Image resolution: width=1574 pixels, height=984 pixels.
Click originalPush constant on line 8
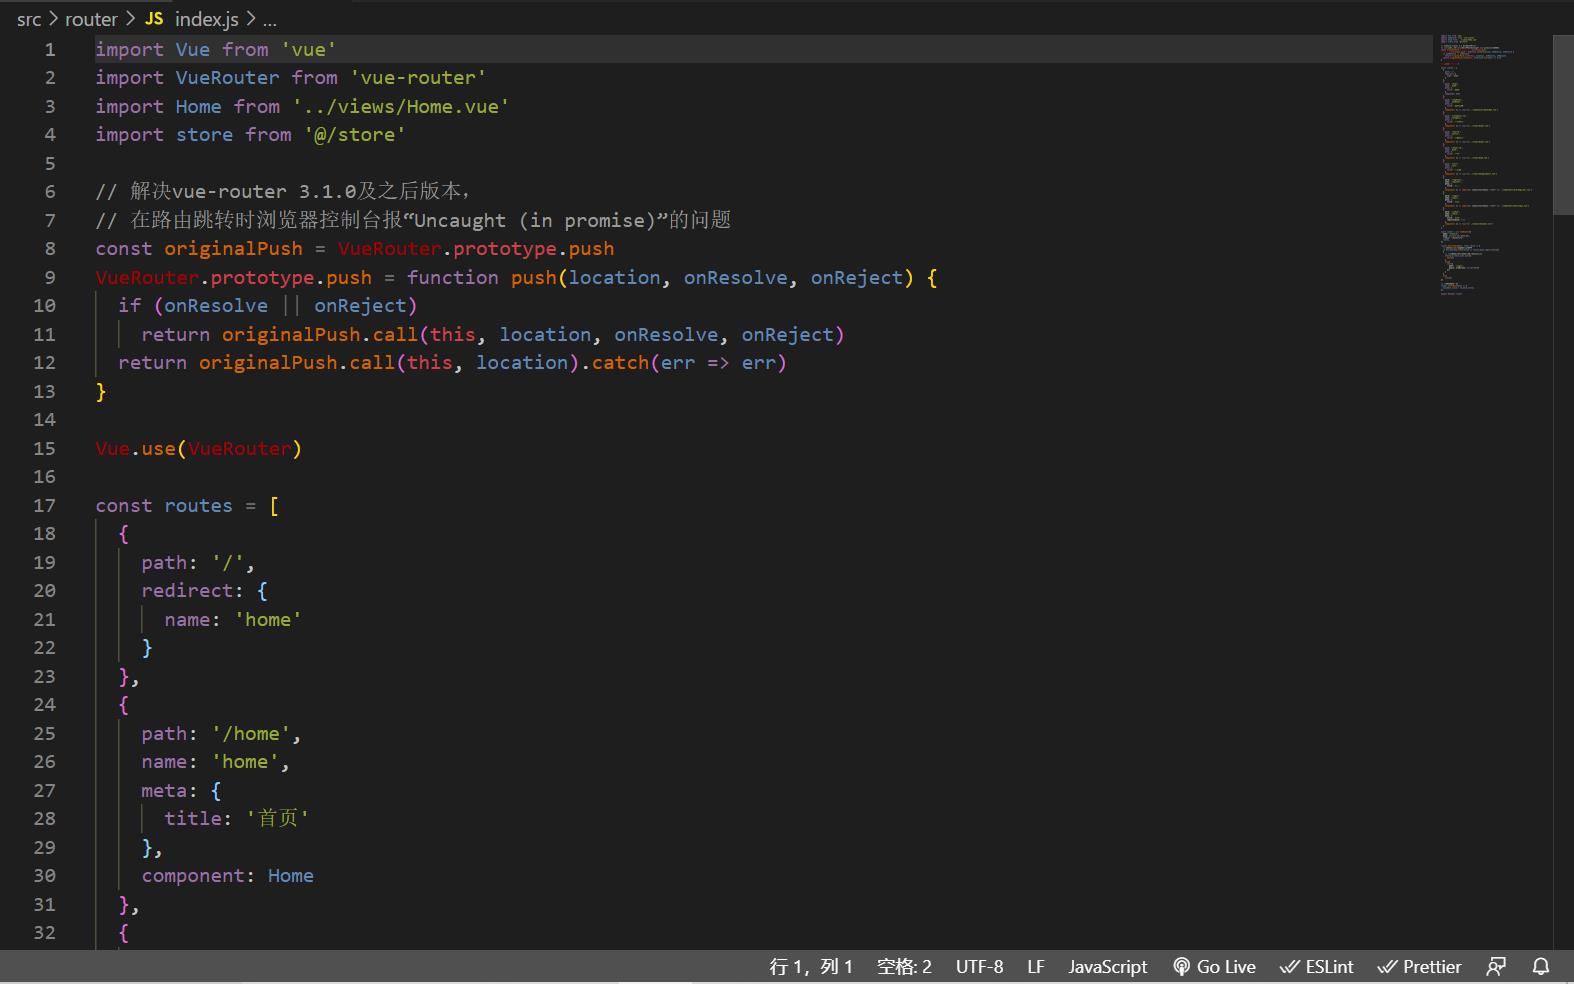(233, 248)
